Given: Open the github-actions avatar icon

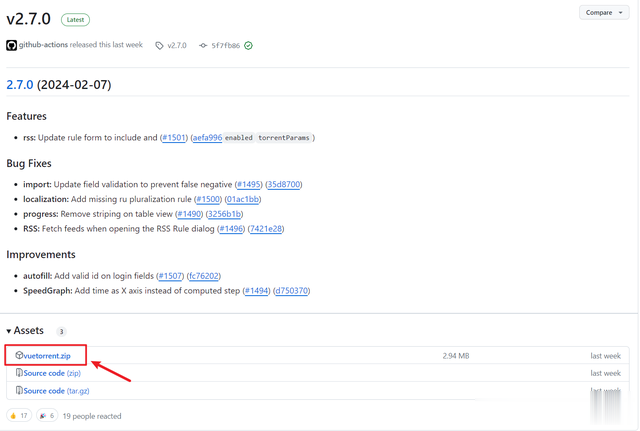Looking at the screenshot, I should [x=11, y=45].
